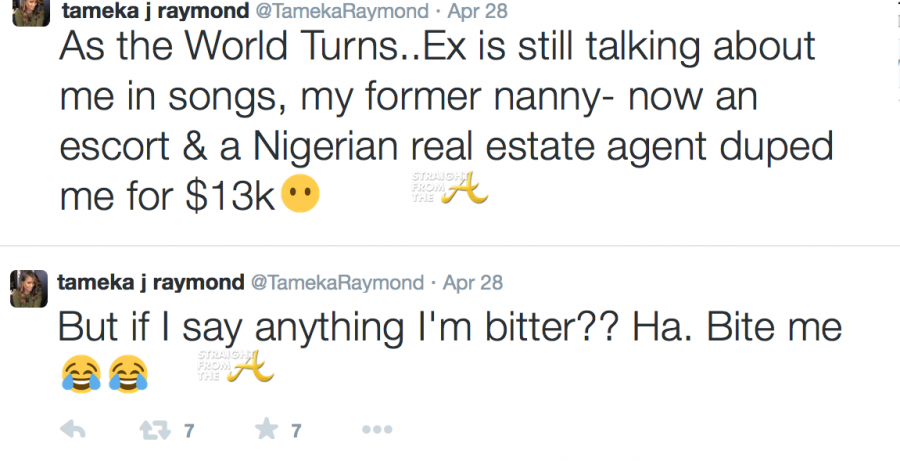Favorite the tweet with the star icon
The width and height of the screenshot is (900, 461).
(265, 430)
